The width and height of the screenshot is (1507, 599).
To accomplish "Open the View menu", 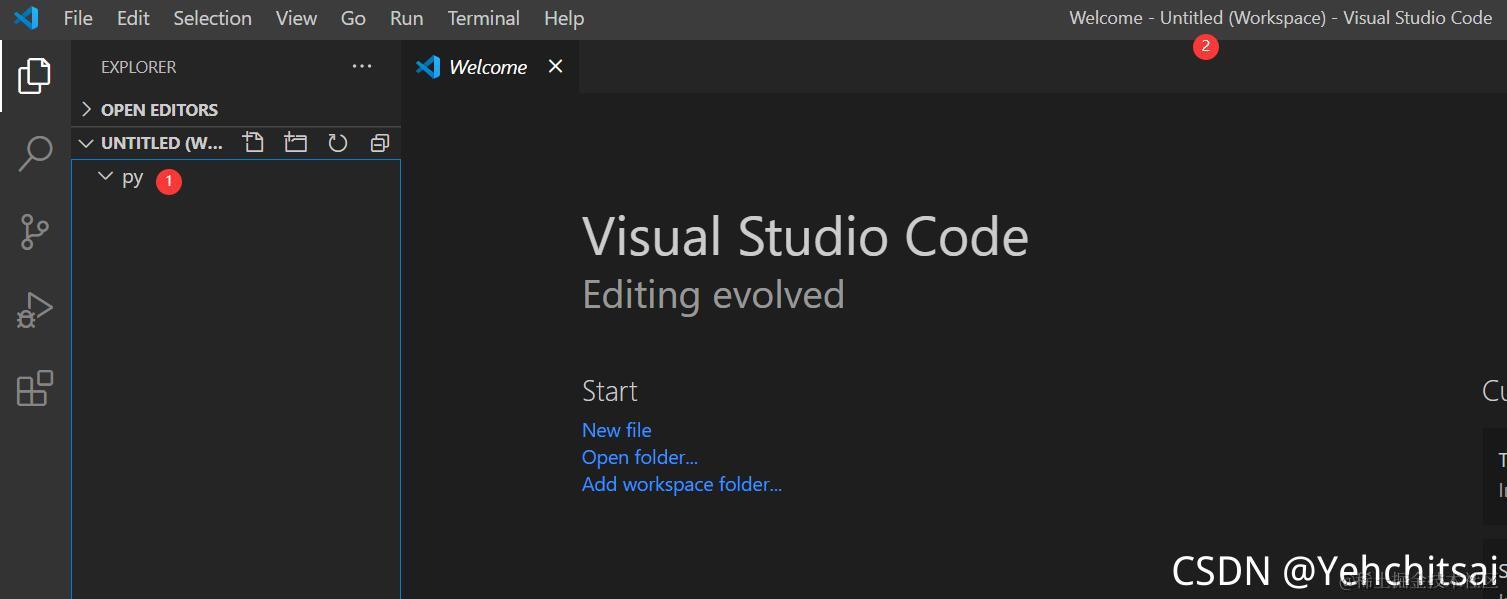I will click(296, 18).
